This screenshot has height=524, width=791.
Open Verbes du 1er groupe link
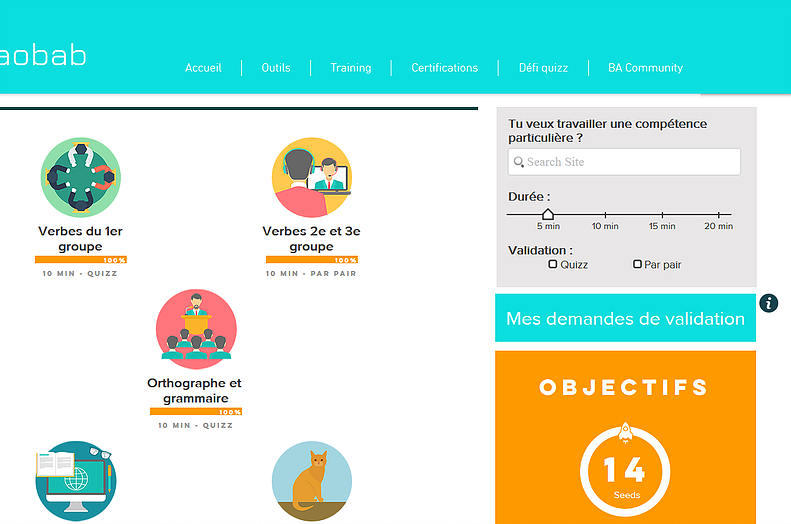pos(81,238)
